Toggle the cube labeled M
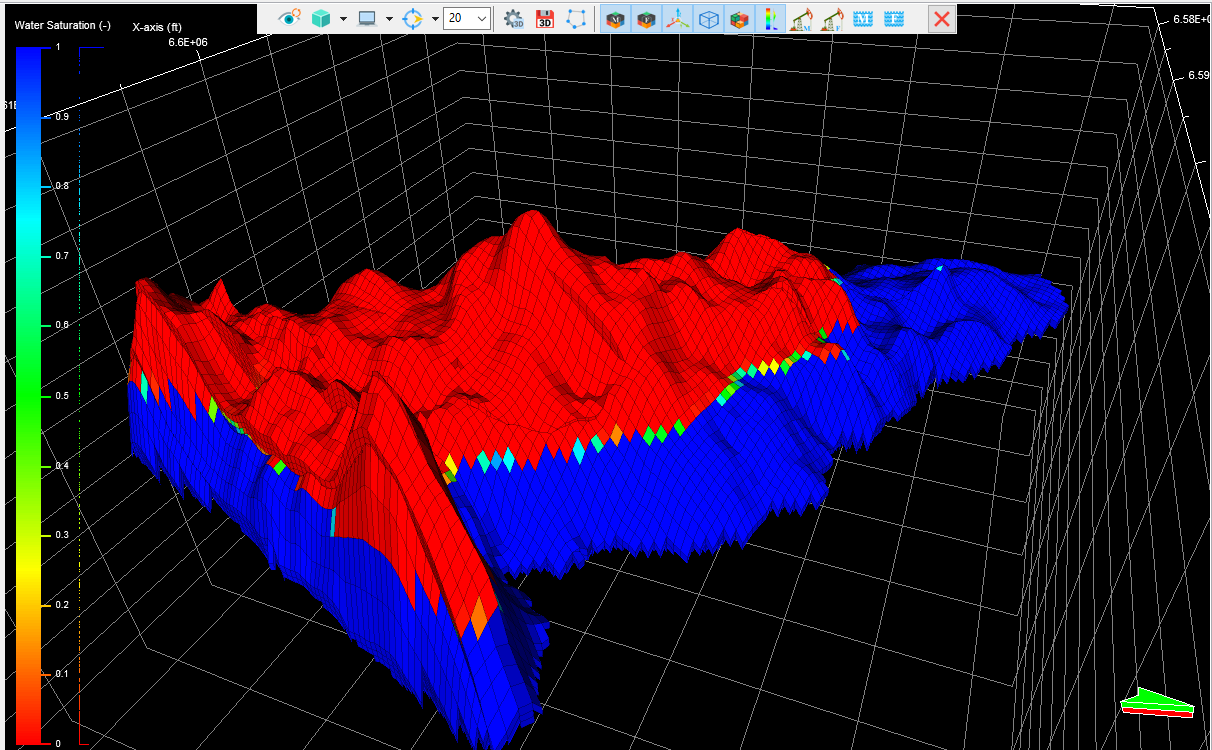Image resolution: width=1212 pixels, height=750 pixels. pos(616,18)
